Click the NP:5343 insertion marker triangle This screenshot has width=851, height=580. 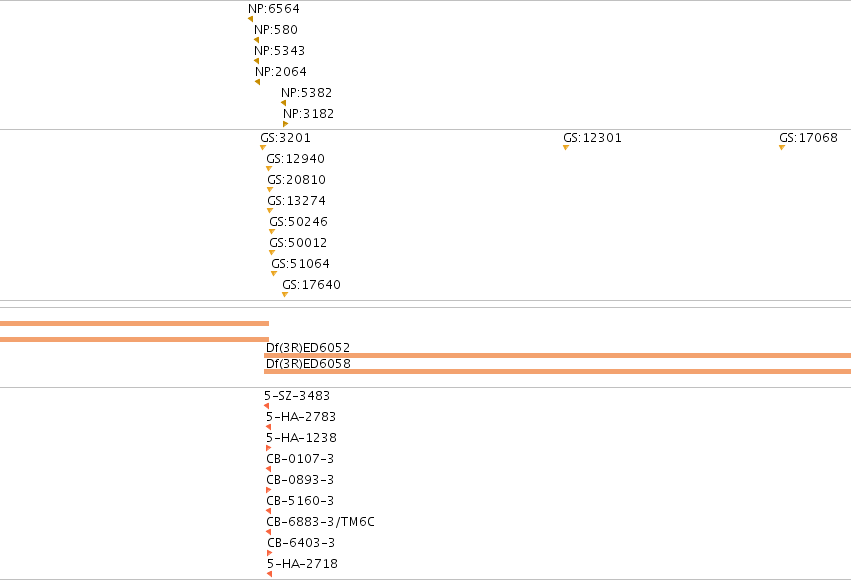click(257, 61)
